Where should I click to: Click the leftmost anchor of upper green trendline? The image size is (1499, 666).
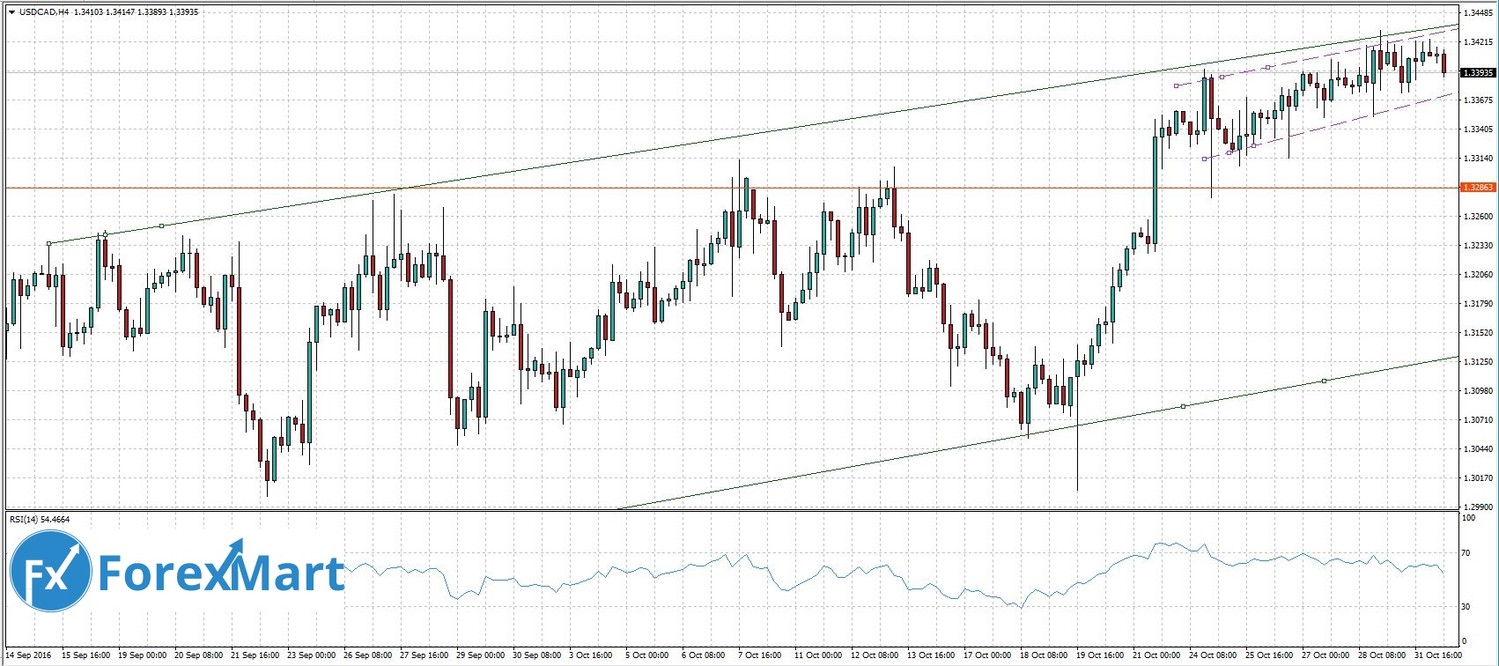[49, 243]
